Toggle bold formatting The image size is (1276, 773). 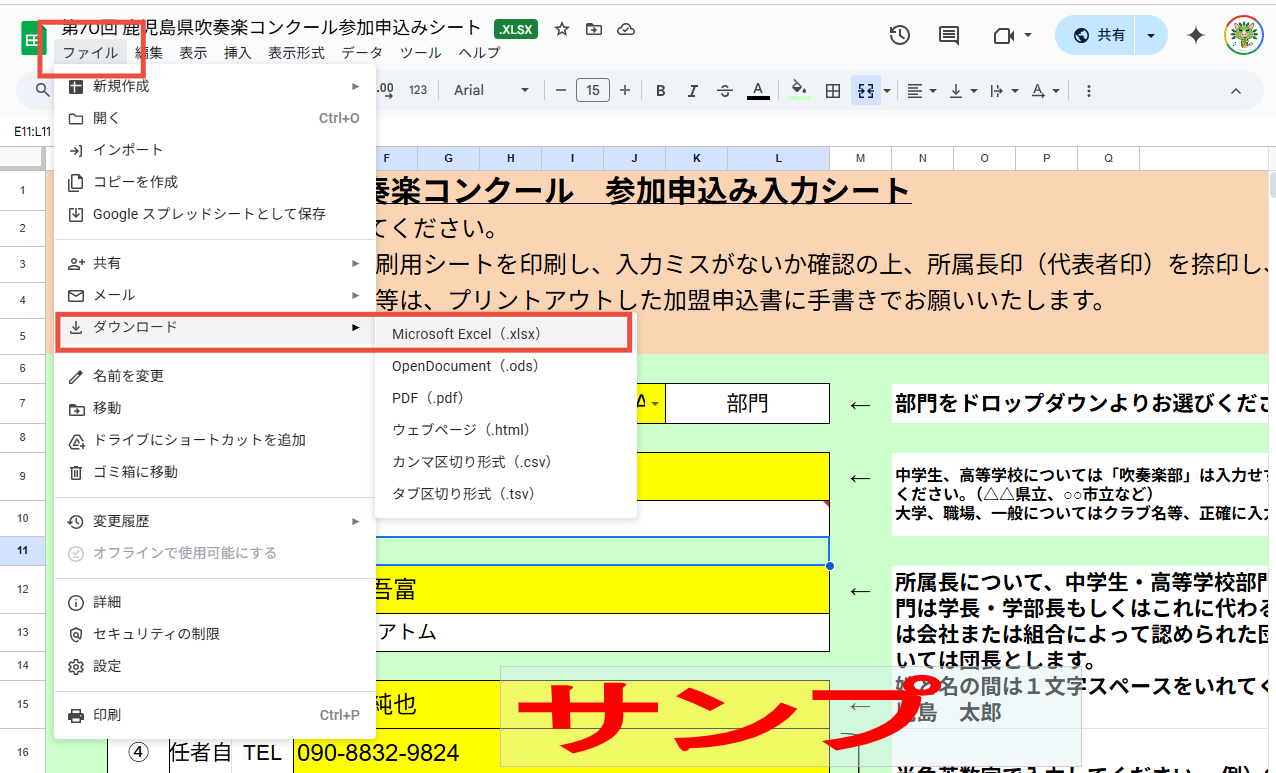pos(661,91)
